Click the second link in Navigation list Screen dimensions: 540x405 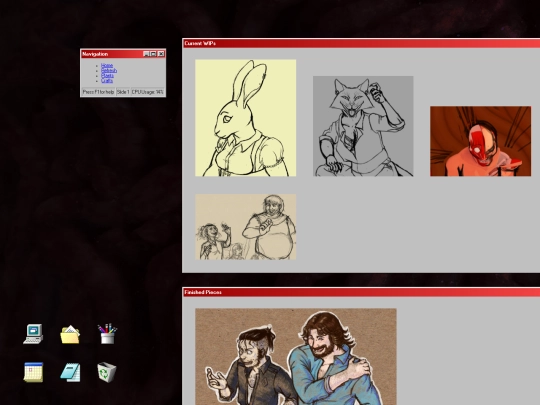109,71
